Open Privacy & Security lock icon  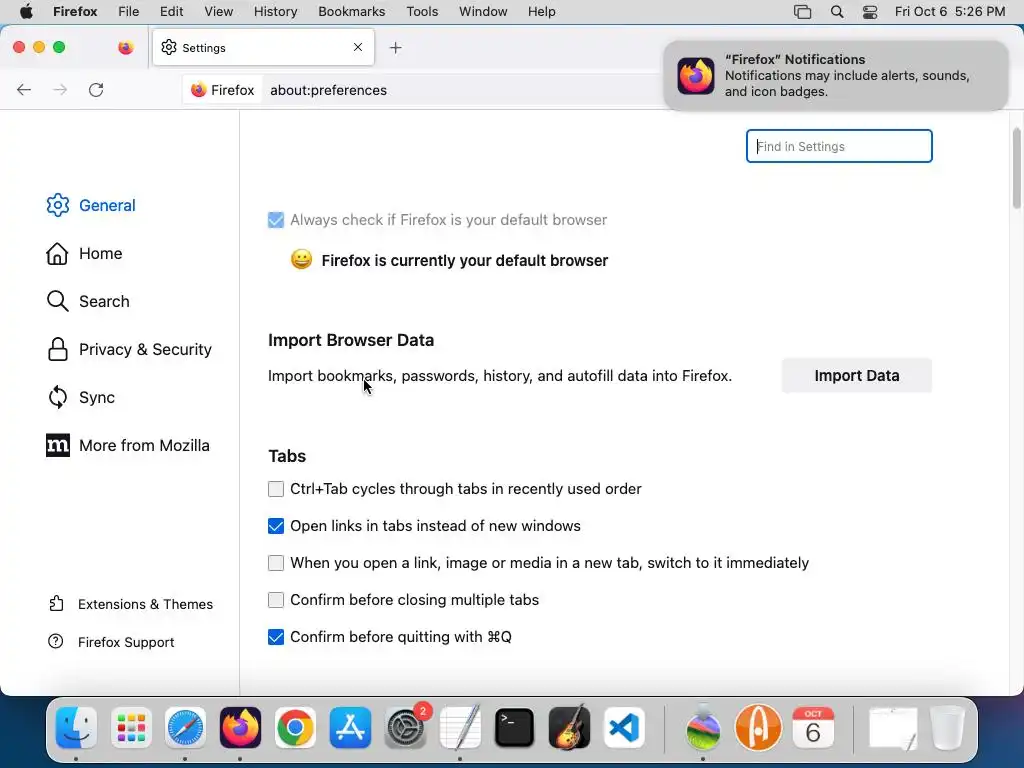point(57,349)
